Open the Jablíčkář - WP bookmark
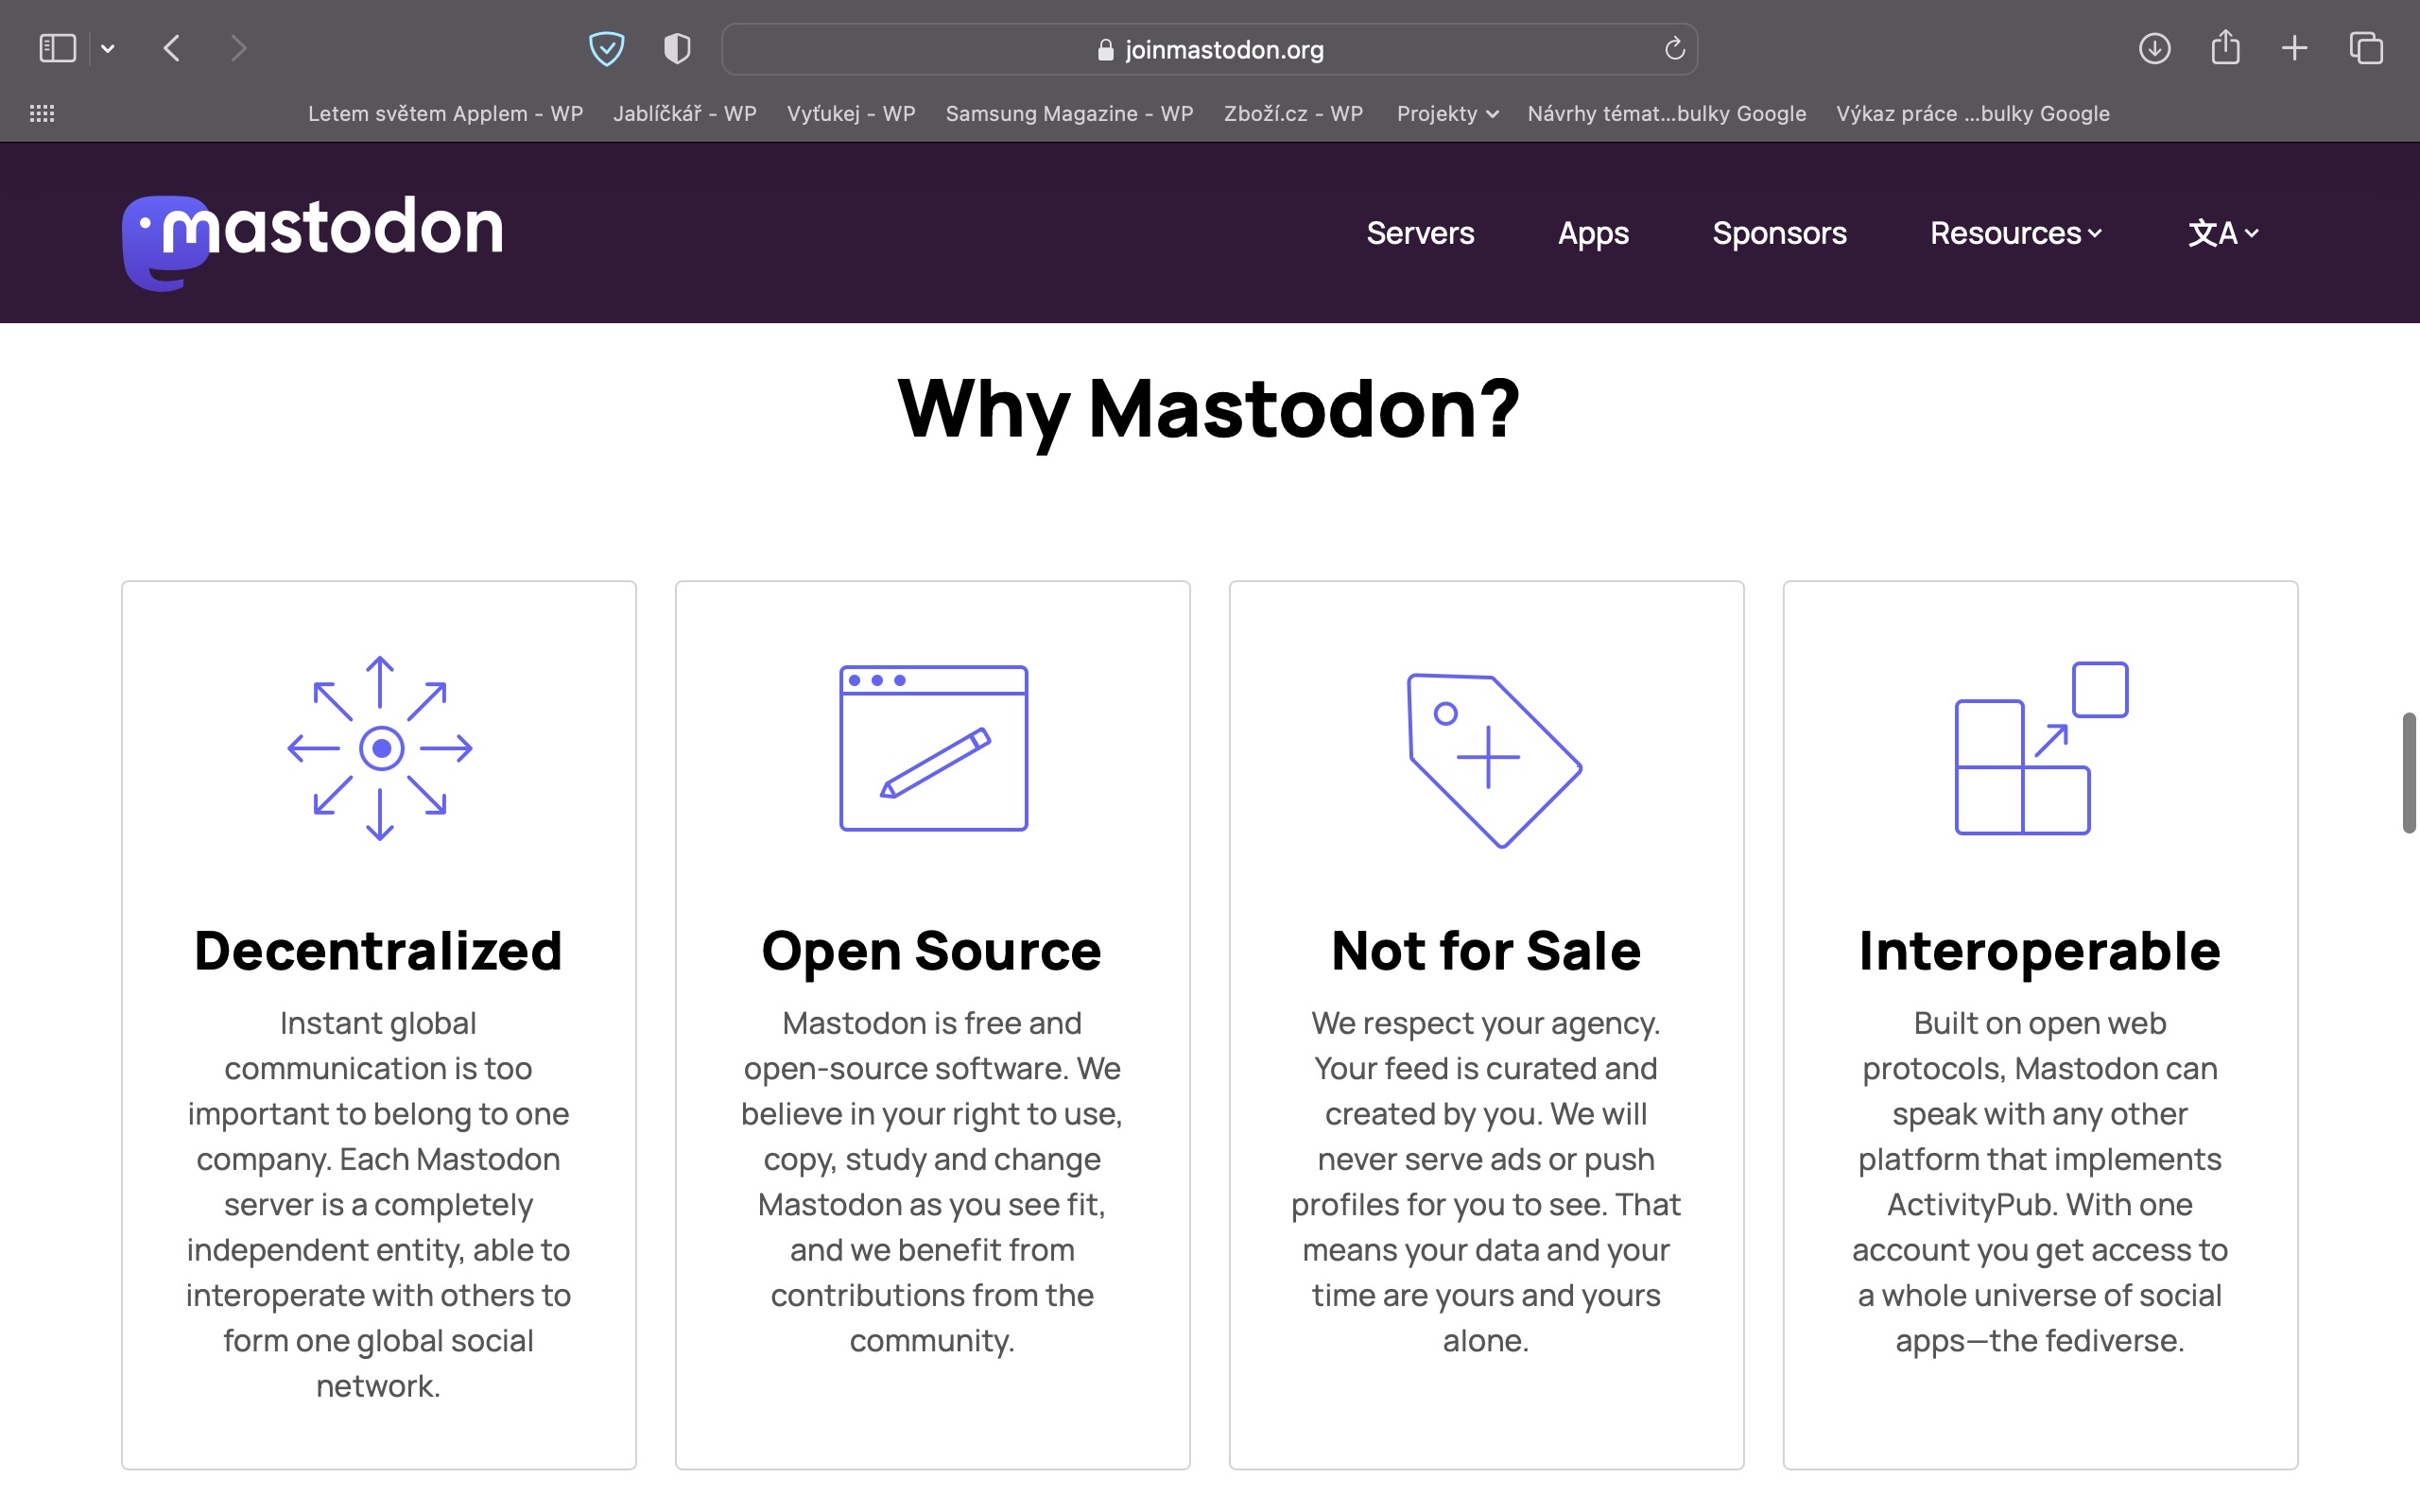This screenshot has height=1512, width=2420. click(x=684, y=113)
